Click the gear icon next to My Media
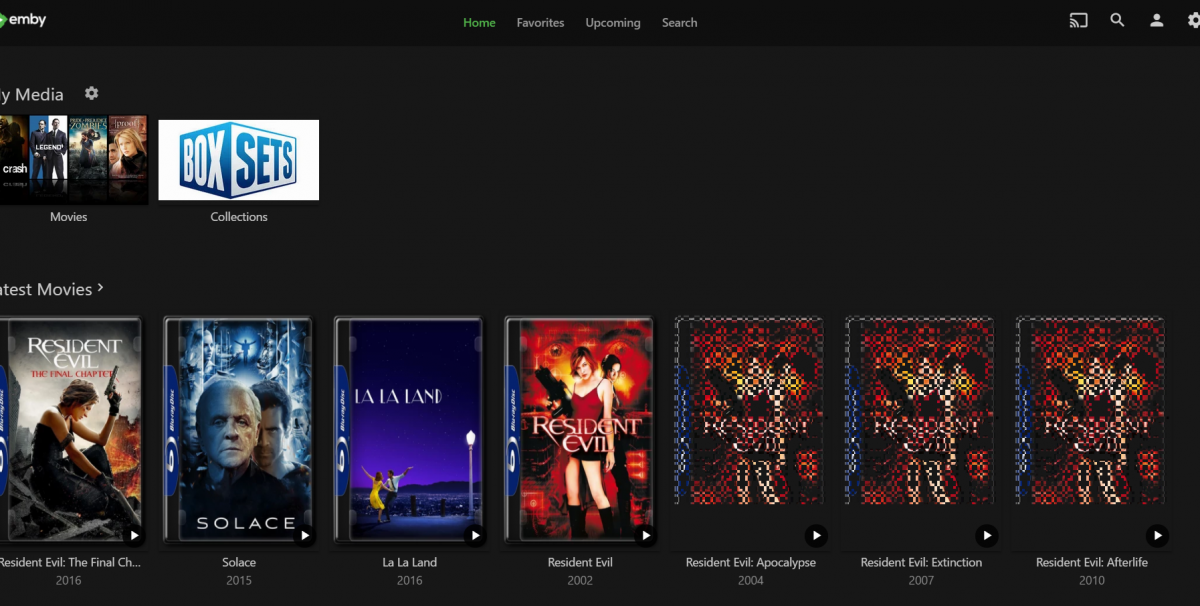This screenshot has height=606, width=1200. coord(91,93)
